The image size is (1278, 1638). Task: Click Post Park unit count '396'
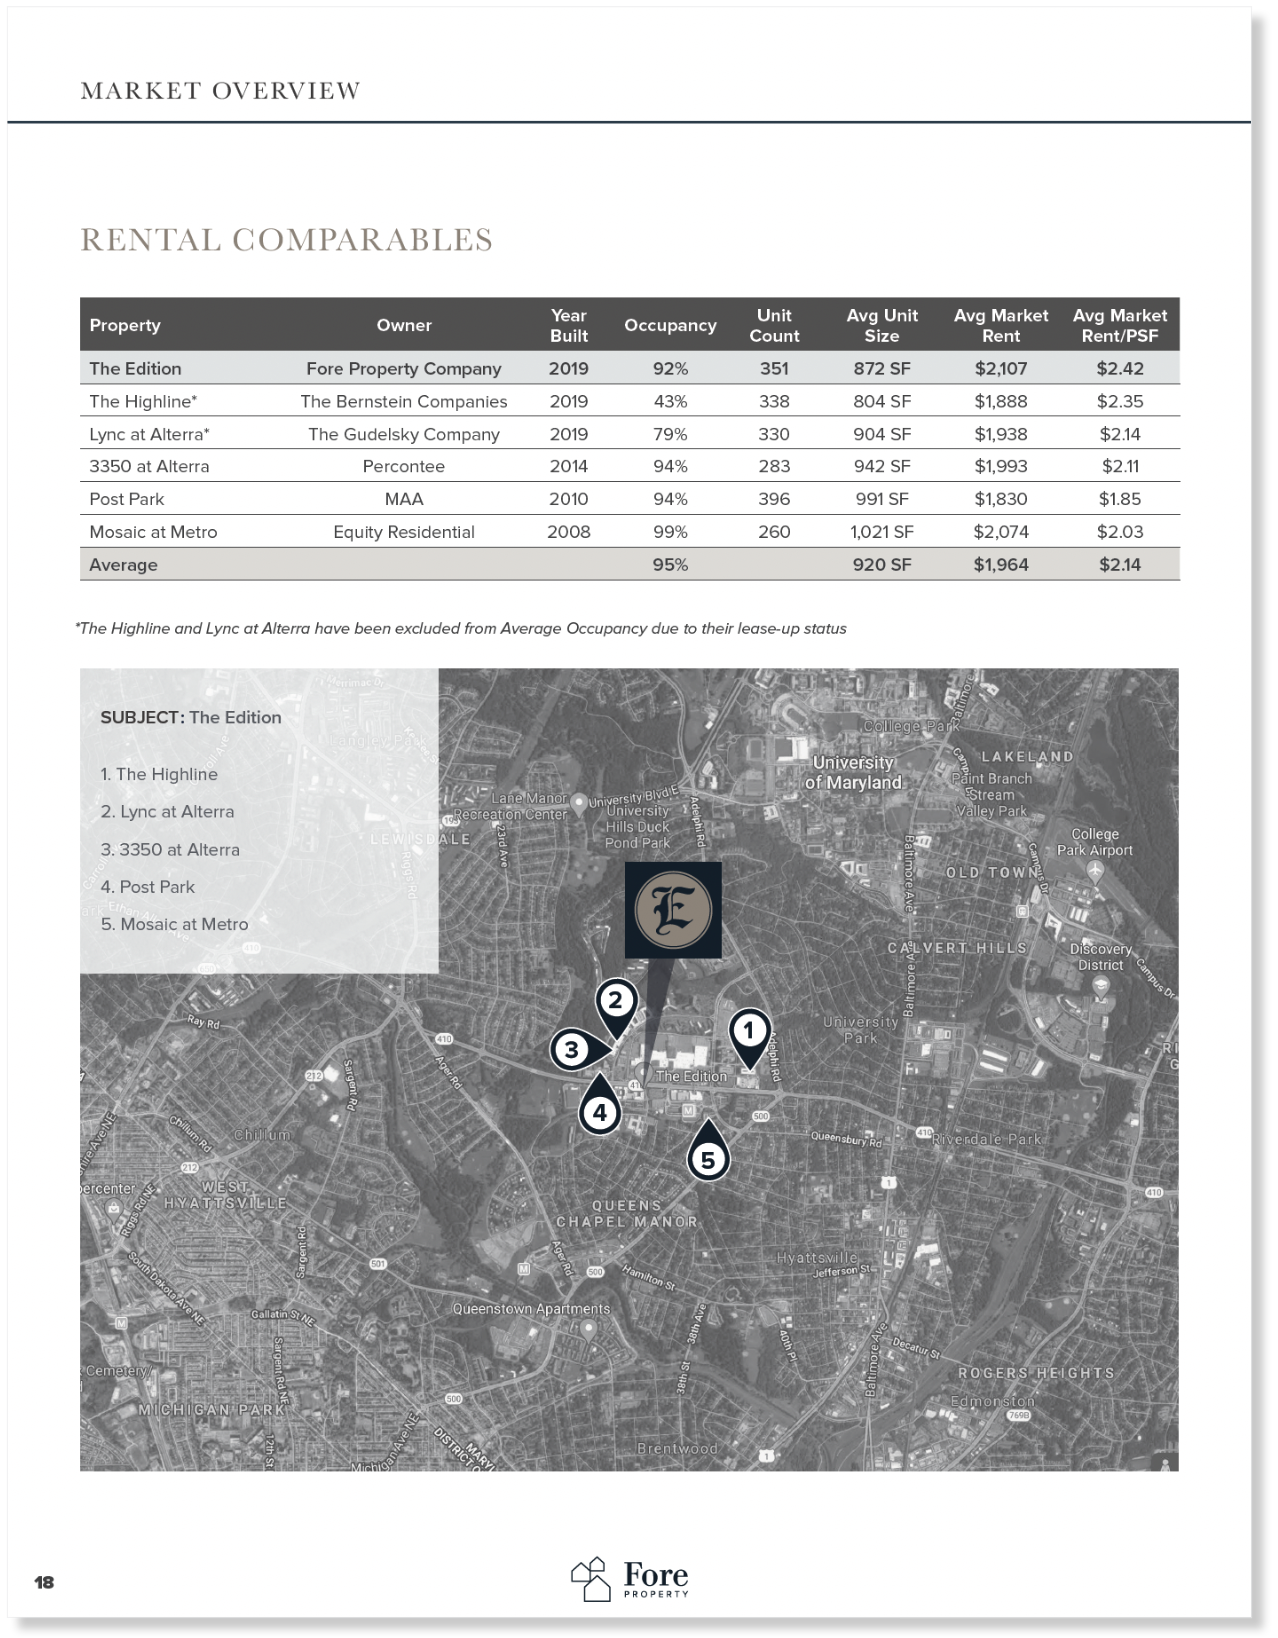(774, 499)
